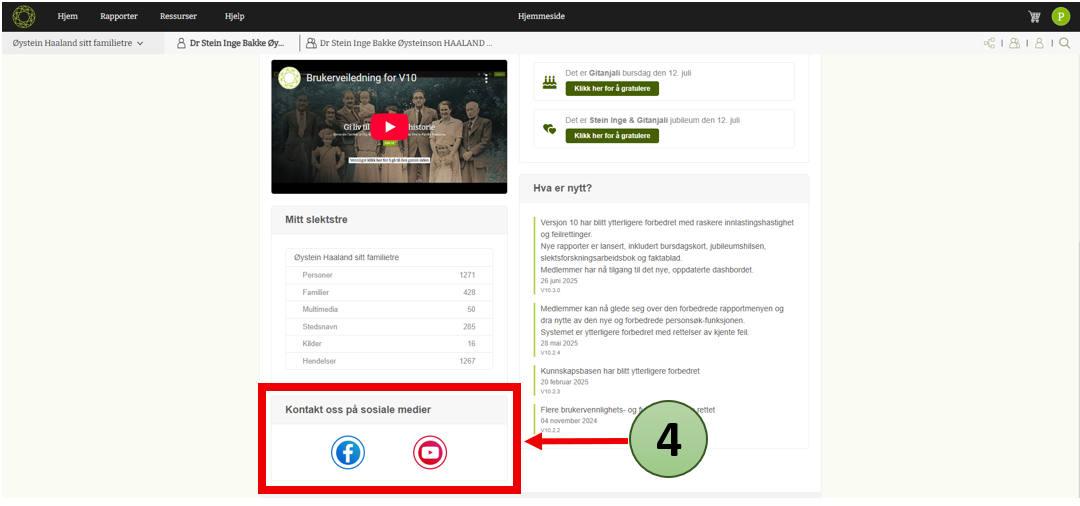Open the video's three-dot options menu

(488, 78)
